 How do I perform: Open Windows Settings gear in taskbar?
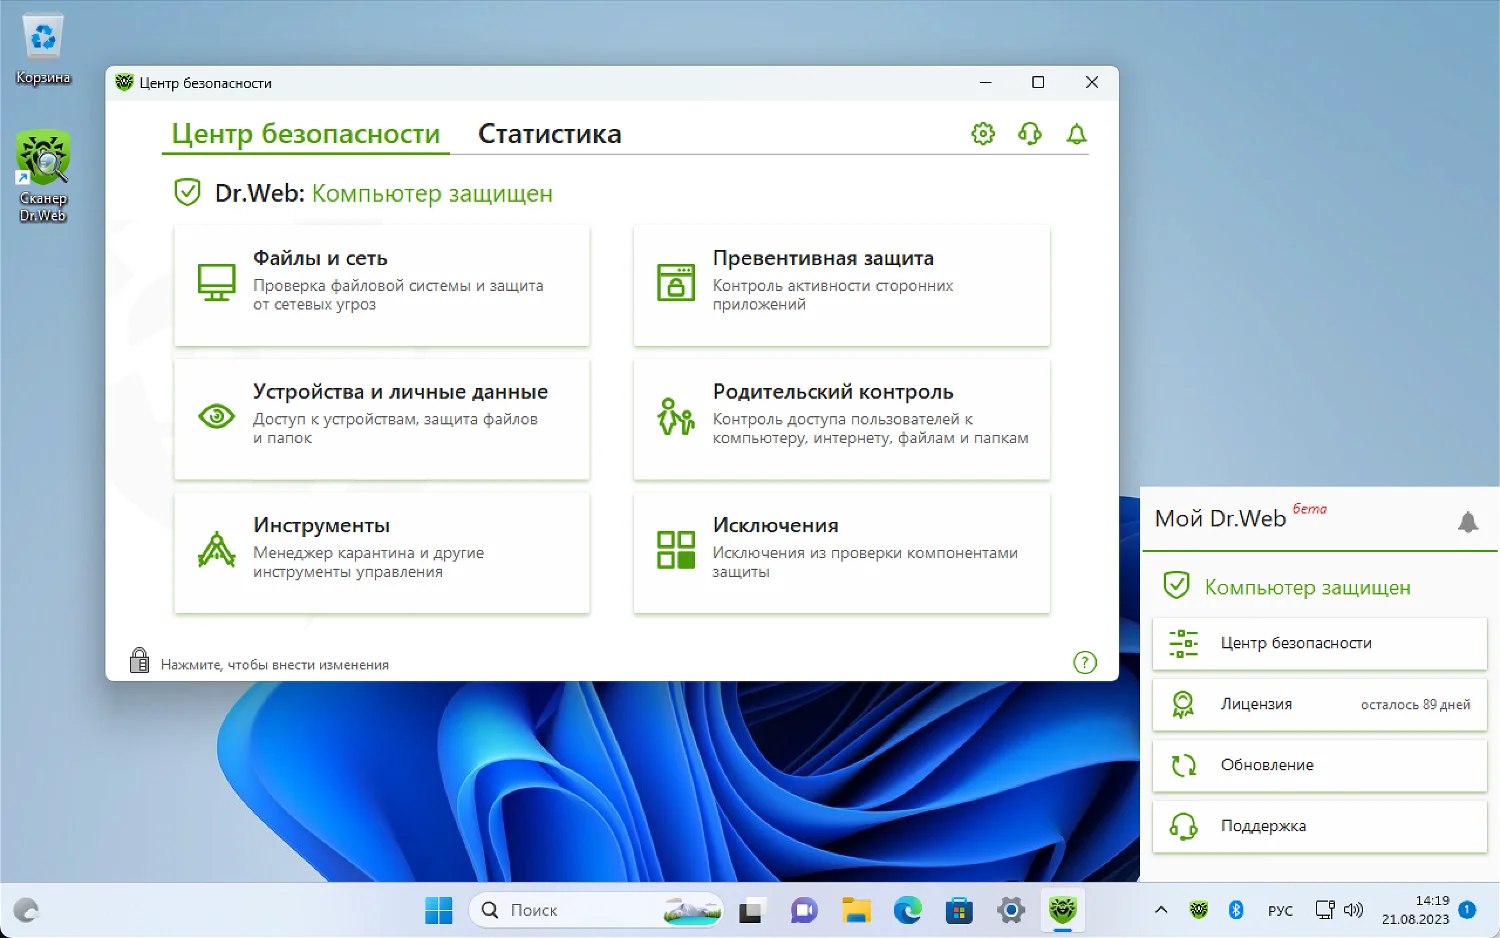tap(1011, 910)
